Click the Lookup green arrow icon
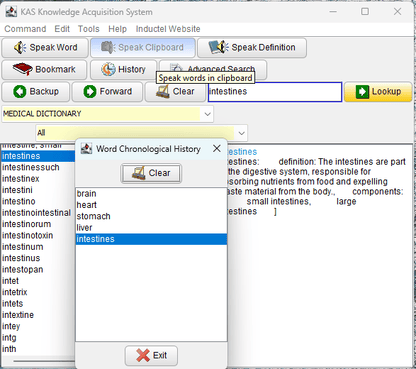The height and width of the screenshot is (369, 416). pyautogui.click(x=362, y=92)
